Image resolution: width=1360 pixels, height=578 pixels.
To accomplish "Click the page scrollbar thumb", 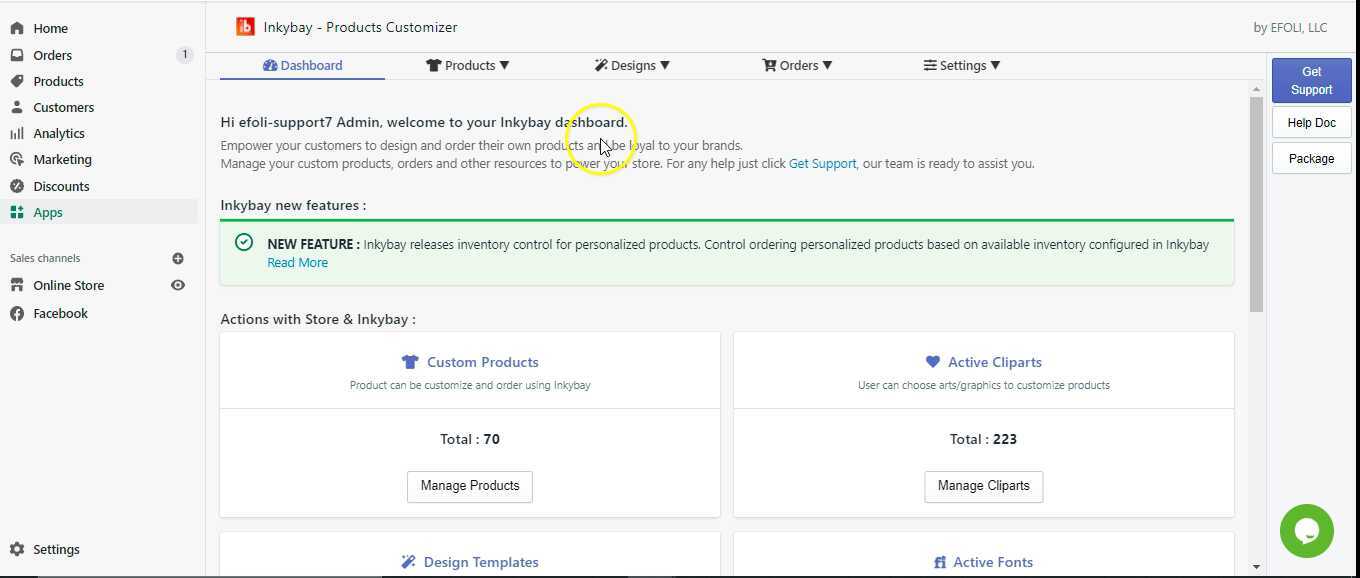I will (x=1256, y=205).
